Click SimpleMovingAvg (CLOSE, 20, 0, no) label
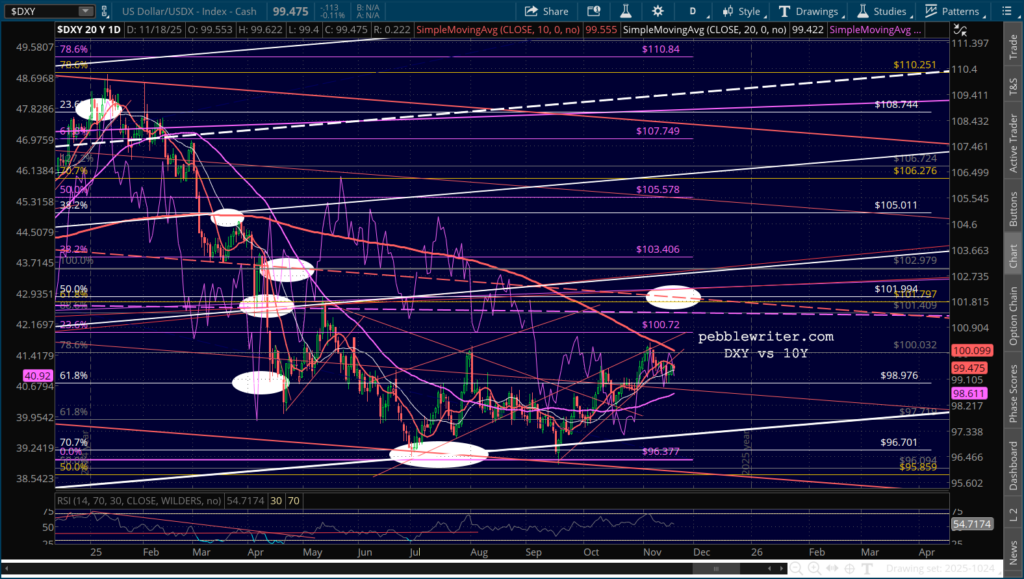Image resolution: width=1024 pixels, height=579 pixels. click(704, 30)
